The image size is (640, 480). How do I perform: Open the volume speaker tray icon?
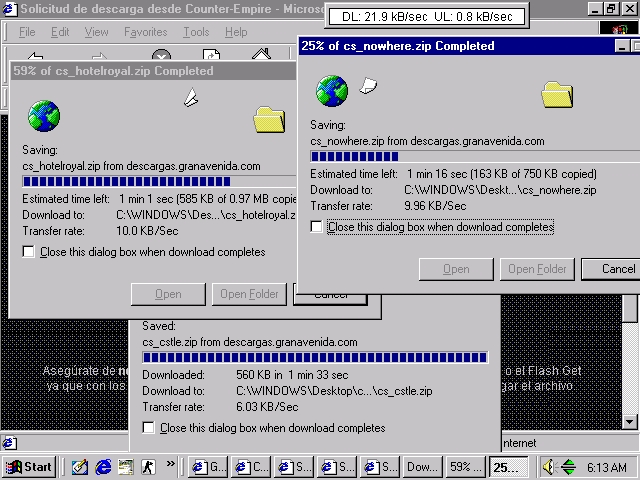click(549, 466)
